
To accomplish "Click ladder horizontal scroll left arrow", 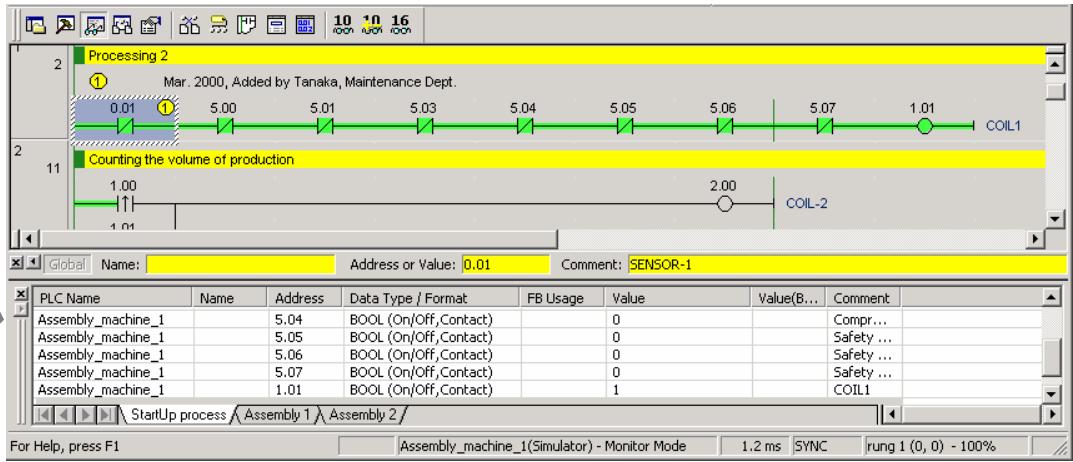I will (x=28, y=239).
